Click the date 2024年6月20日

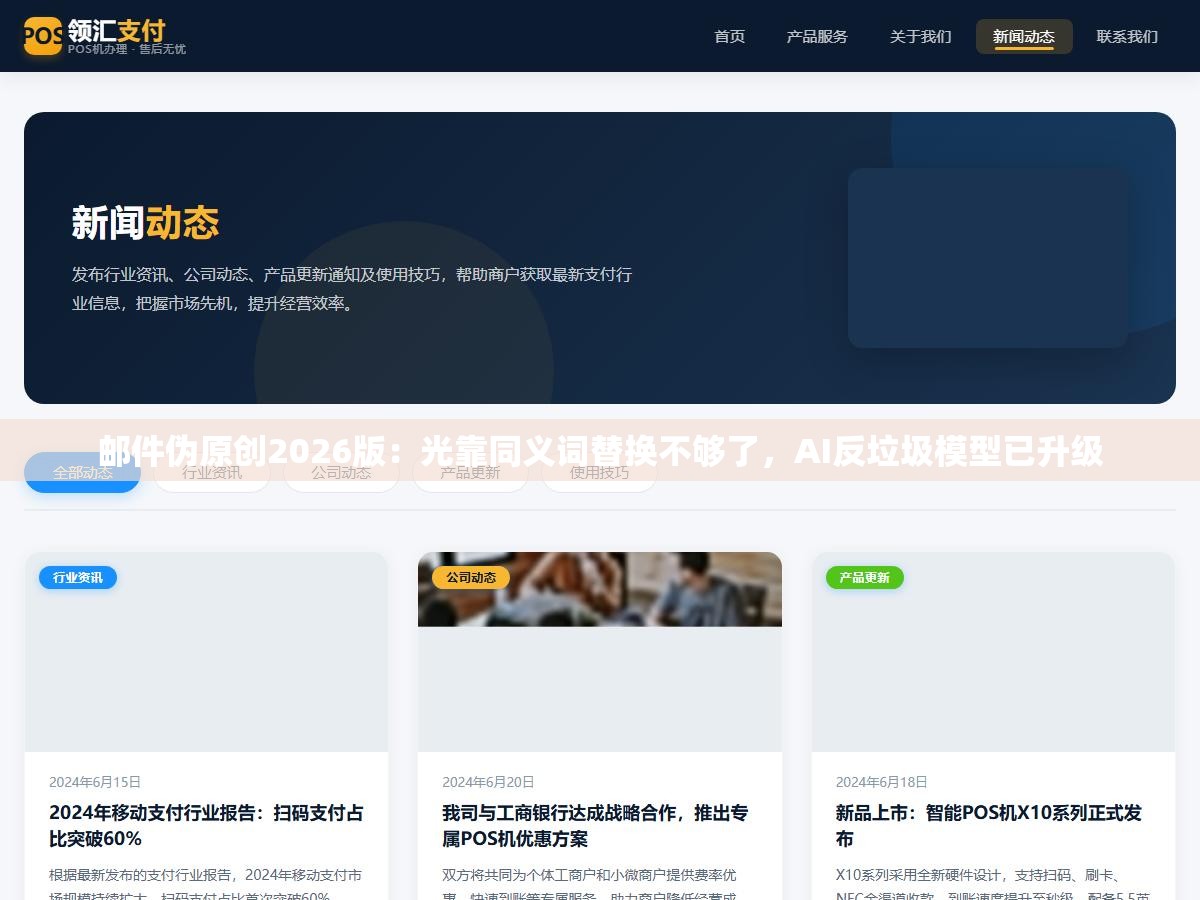point(488,782)
